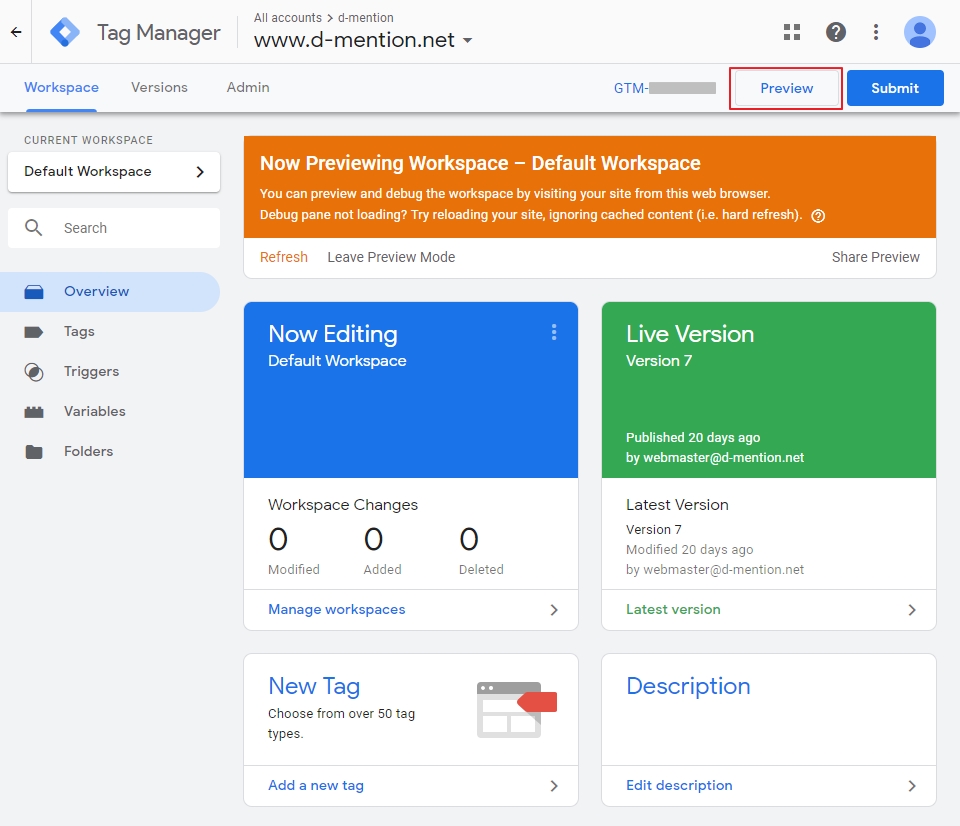Screen dimensions: 960x826
Task: Click the blue Submit button
Action: (x=894, y=88)
